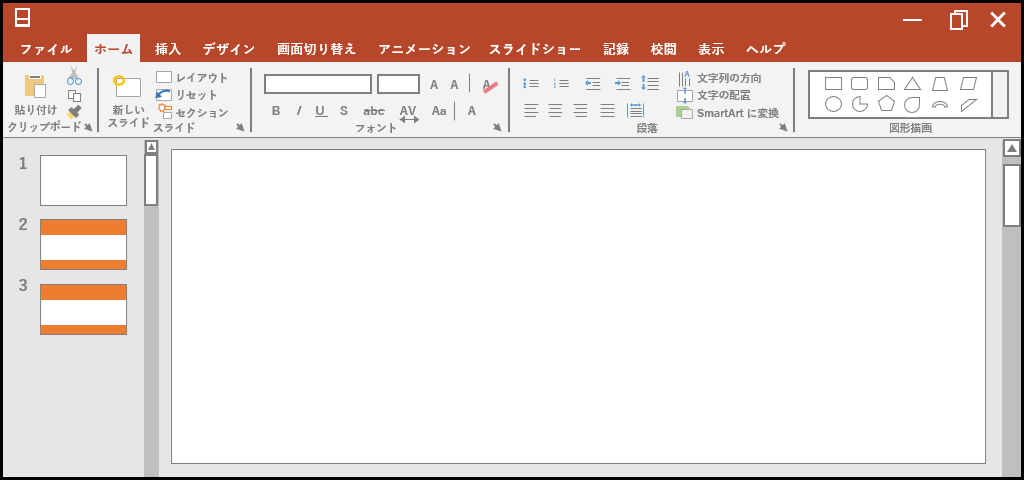Viewport: 1024px width, 480px height.
Task: Select the triangle shape
Action: click(x=912, y=84)
